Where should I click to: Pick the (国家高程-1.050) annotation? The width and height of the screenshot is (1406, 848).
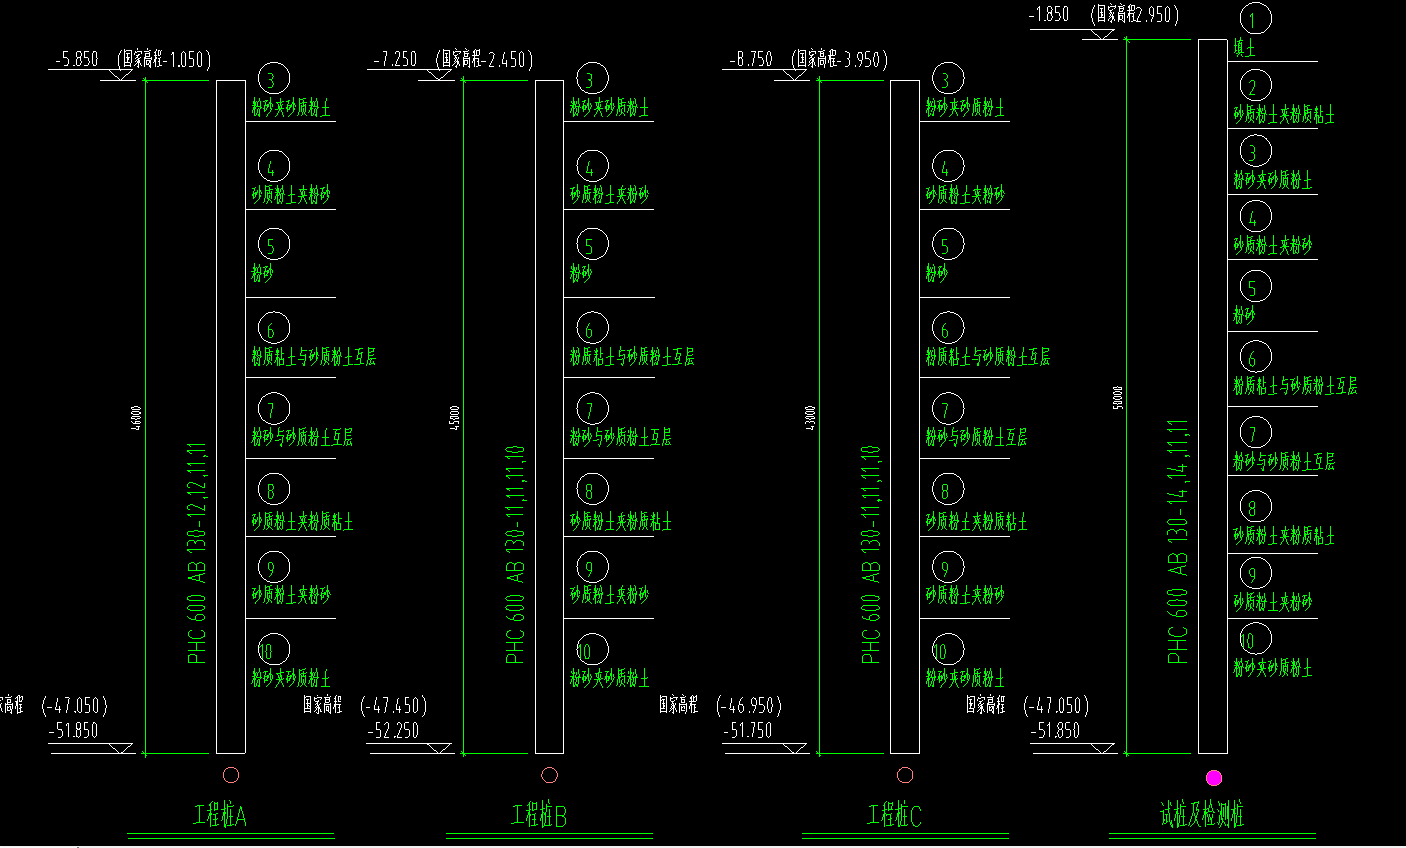click(x=165, y=59)
